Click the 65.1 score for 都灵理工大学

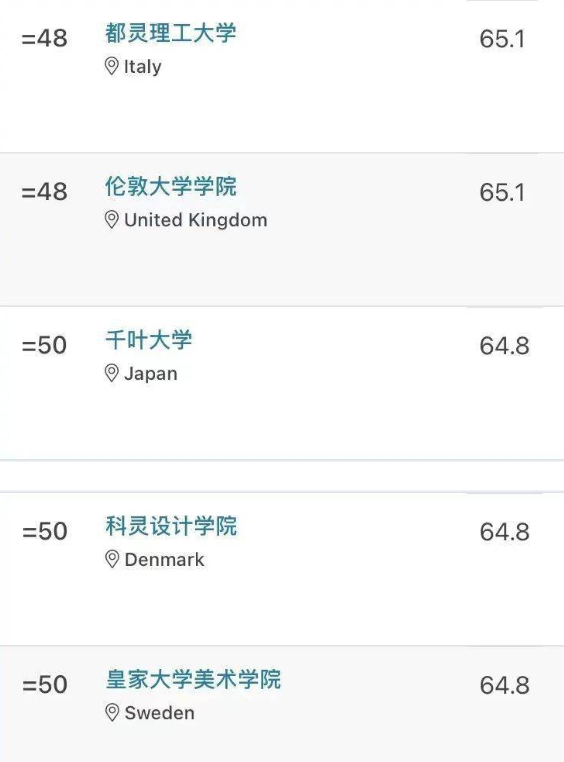[x=502, y=39]
